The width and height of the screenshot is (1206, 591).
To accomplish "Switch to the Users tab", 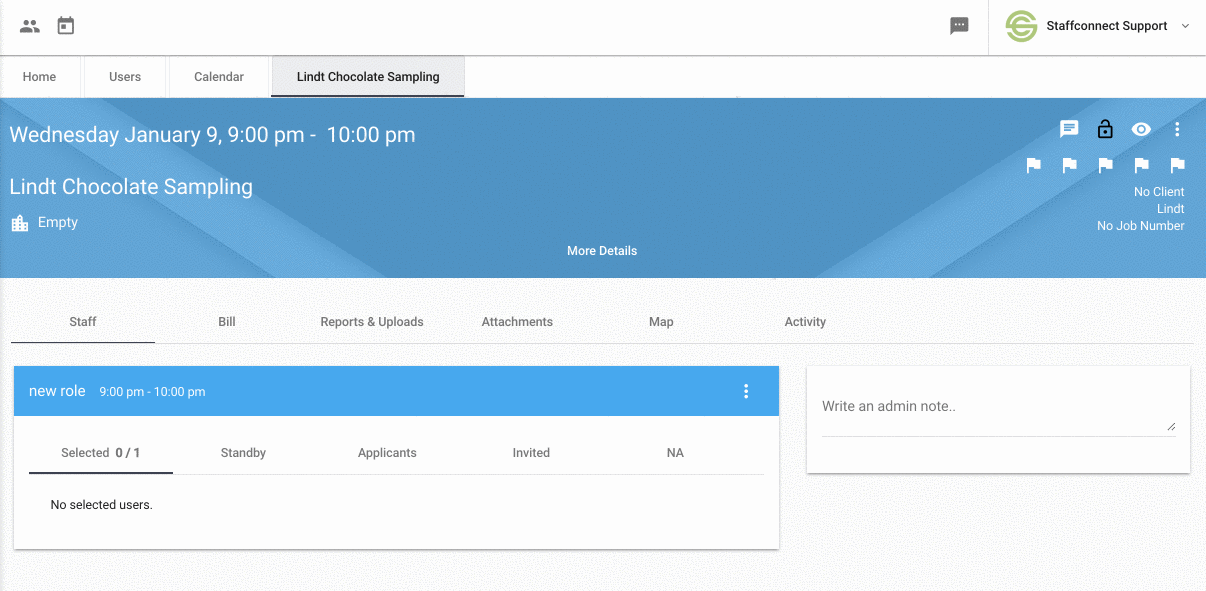I will pyautogui.click(x=125, y=77).
